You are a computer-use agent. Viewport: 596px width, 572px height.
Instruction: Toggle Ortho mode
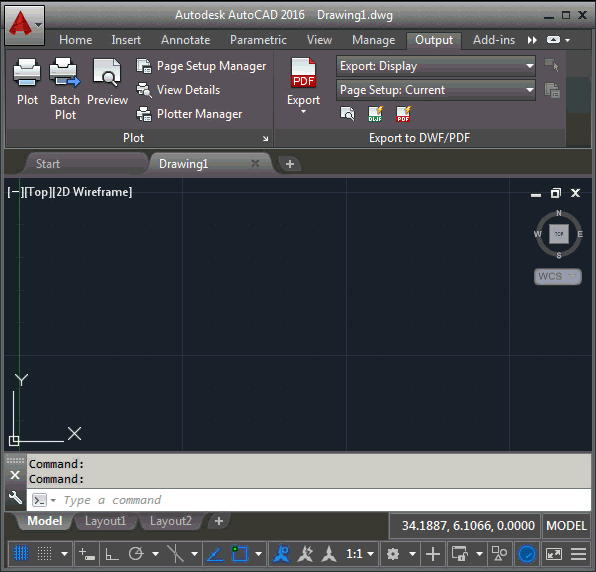click(111, 554)
